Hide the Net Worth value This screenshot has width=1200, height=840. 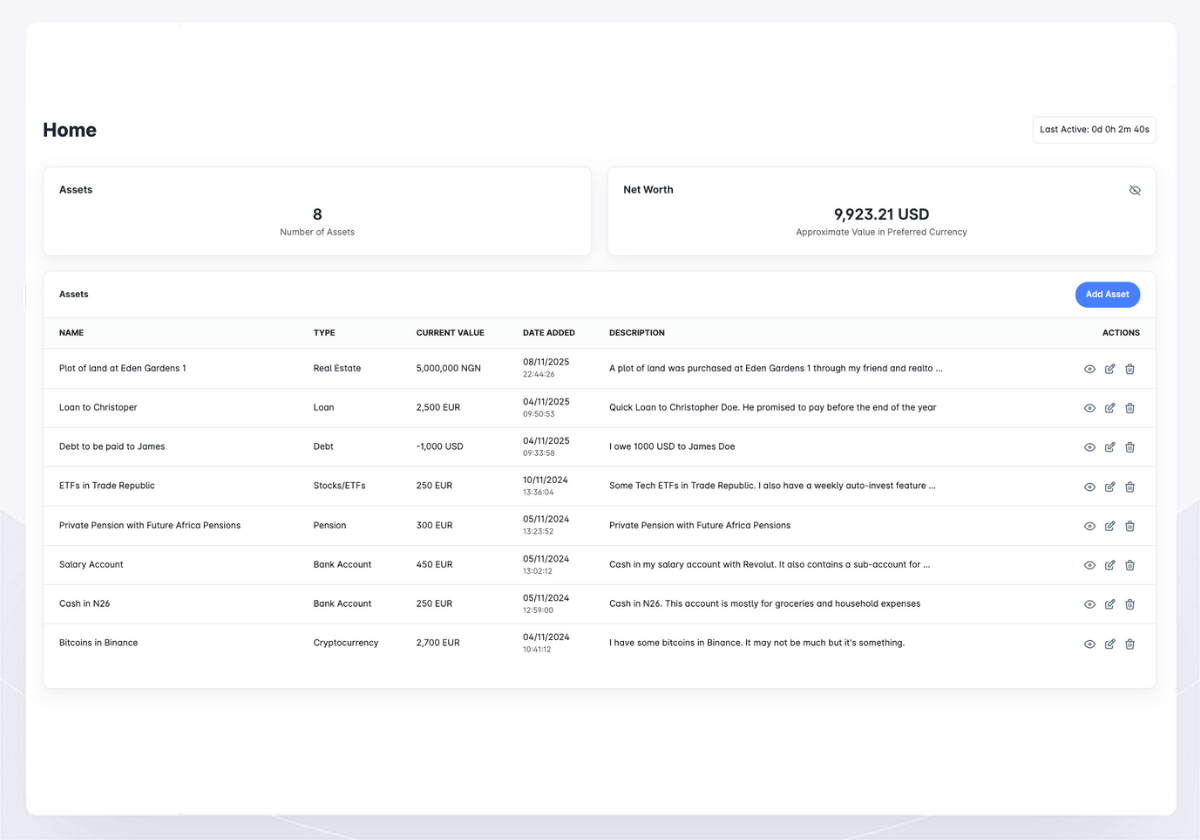1134,190
